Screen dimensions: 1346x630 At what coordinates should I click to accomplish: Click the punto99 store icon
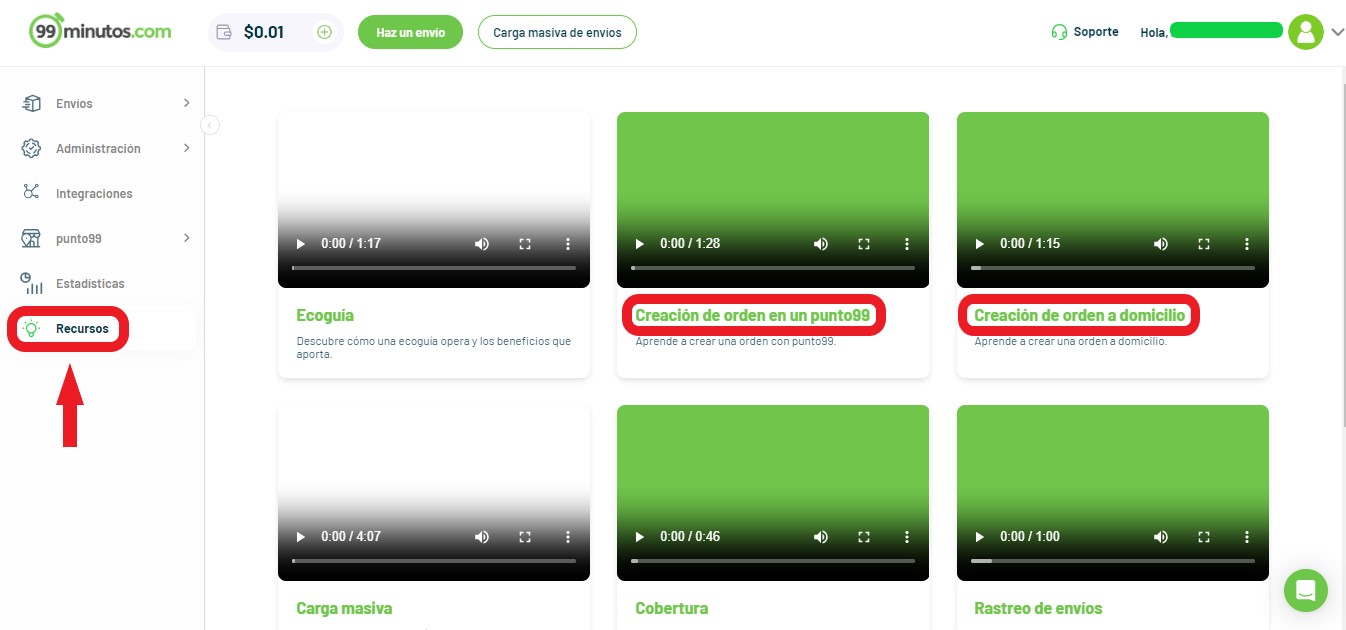click(32, 238)
